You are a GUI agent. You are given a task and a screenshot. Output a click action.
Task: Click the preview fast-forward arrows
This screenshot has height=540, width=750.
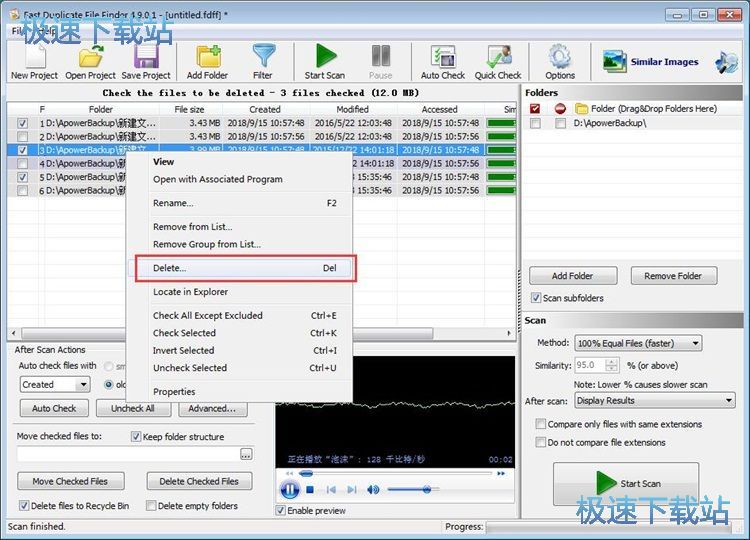pos(501,473)
